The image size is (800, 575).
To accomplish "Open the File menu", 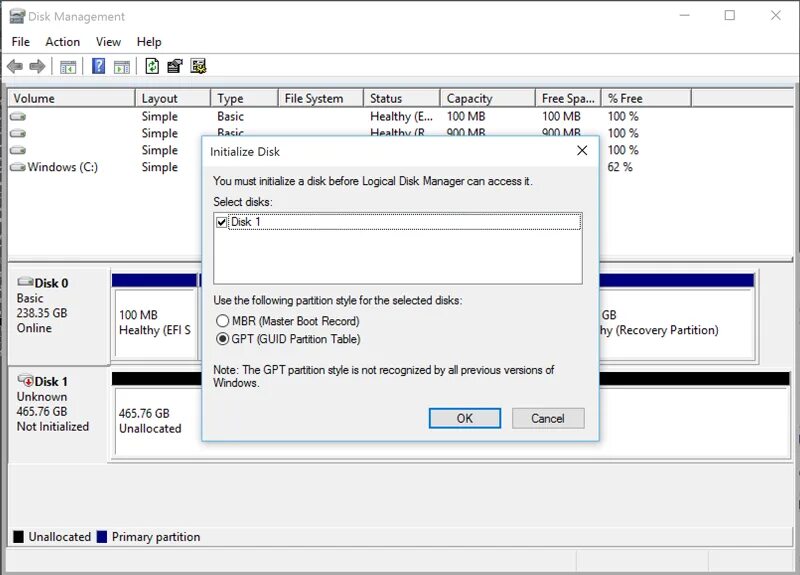I will 21,42.
